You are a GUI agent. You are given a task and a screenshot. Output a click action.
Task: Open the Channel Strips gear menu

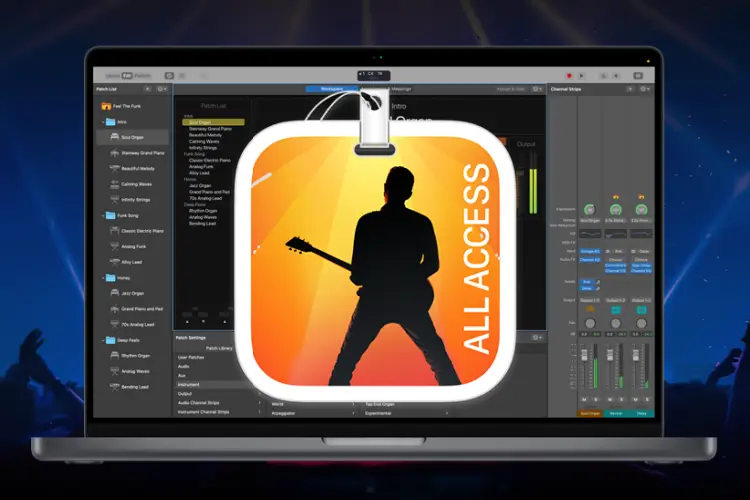point(644,89)
